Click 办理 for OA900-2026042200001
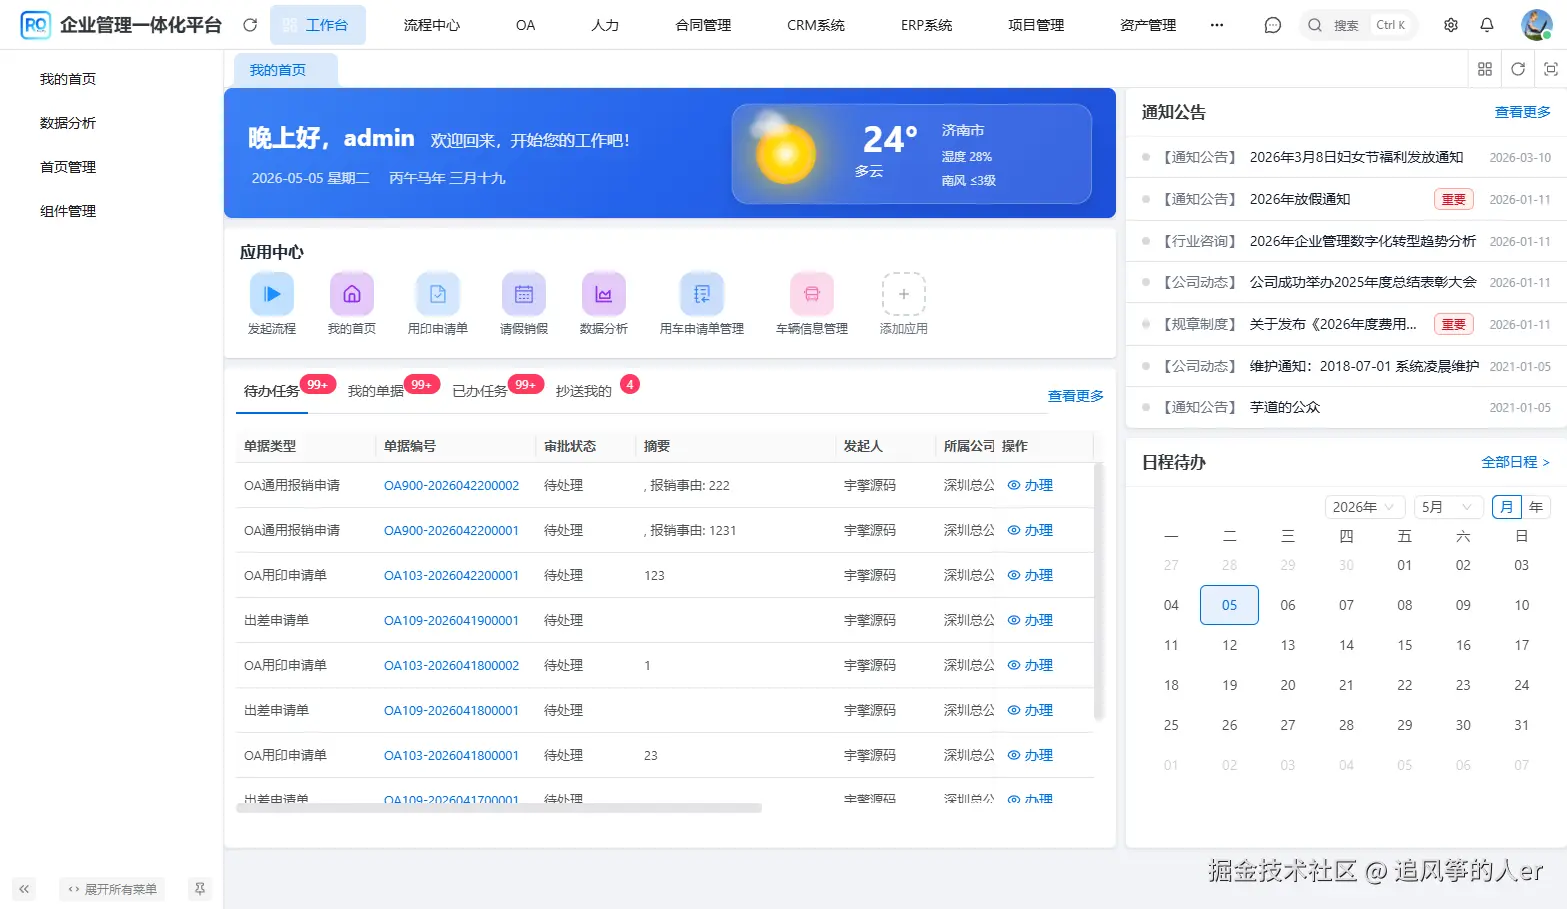Viewport: 1567px width, 909px height. tap(1030, 530)
